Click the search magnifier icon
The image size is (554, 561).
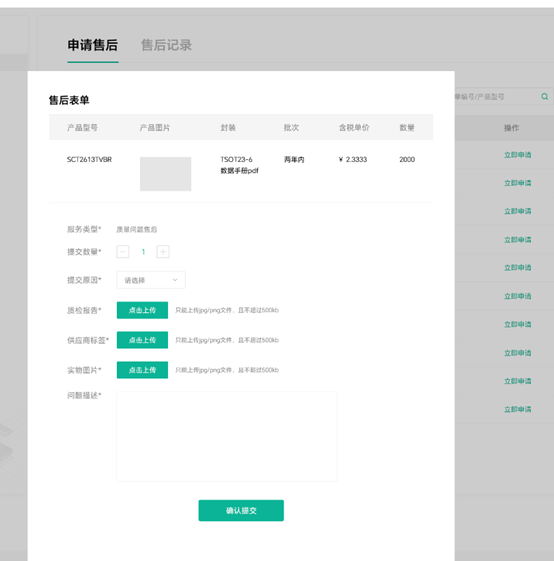tap(544, 97)
